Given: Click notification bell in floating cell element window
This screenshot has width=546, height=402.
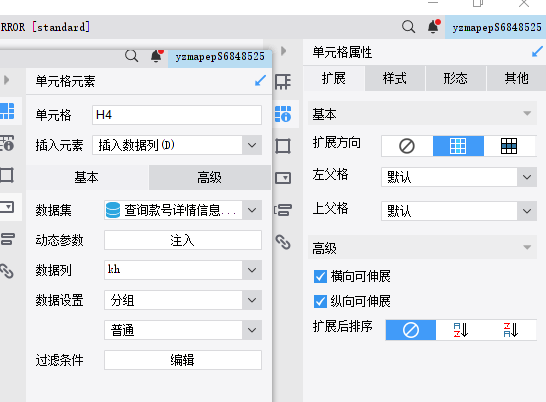Looking at the screenshot, I should coord(157,56).
